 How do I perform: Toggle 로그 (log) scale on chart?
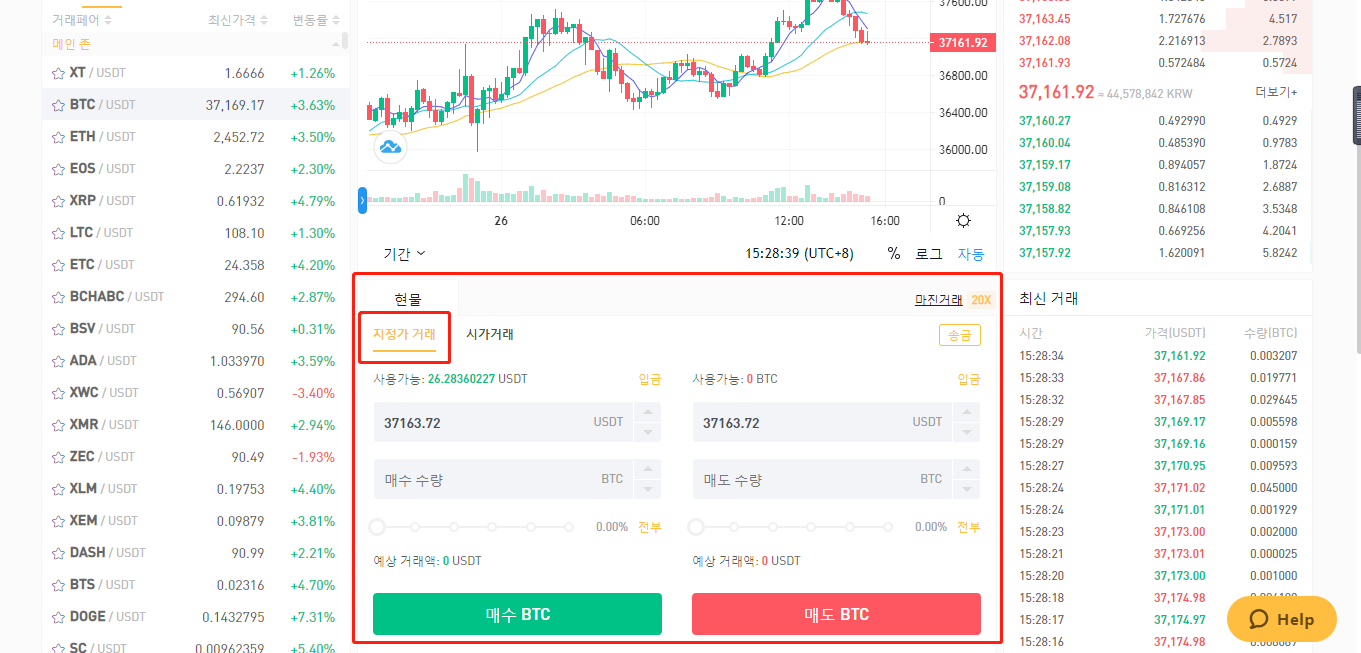point(929,254)
